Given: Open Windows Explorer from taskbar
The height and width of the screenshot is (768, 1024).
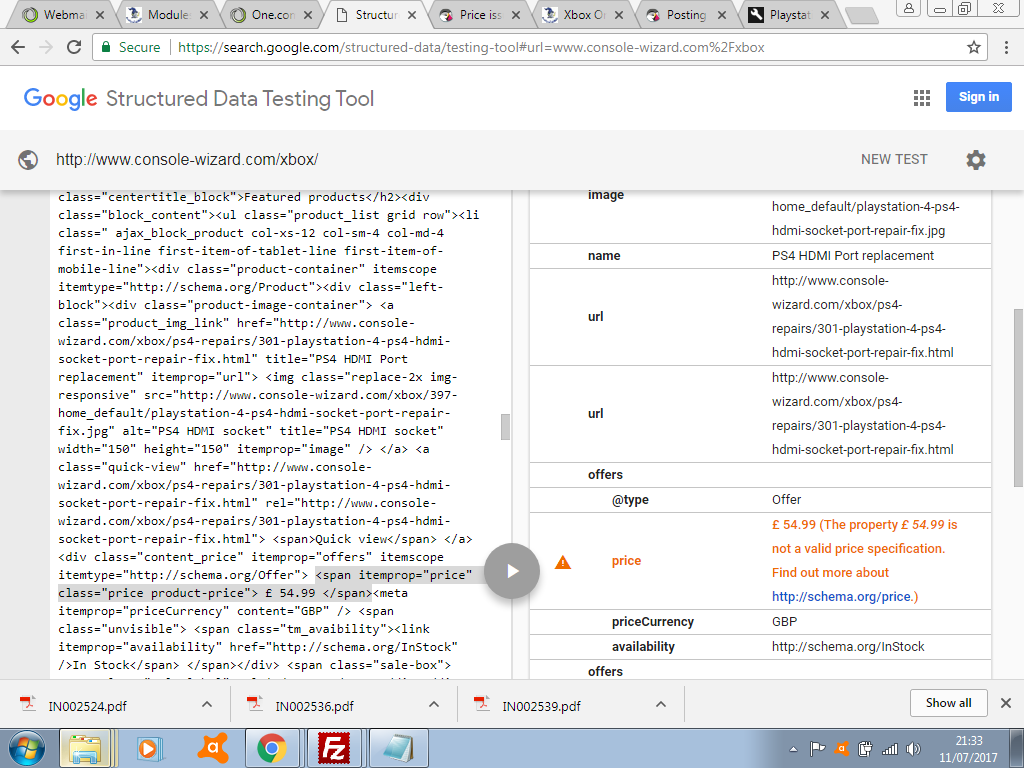Looking at the screenshot, I should [x=86, y=748].
